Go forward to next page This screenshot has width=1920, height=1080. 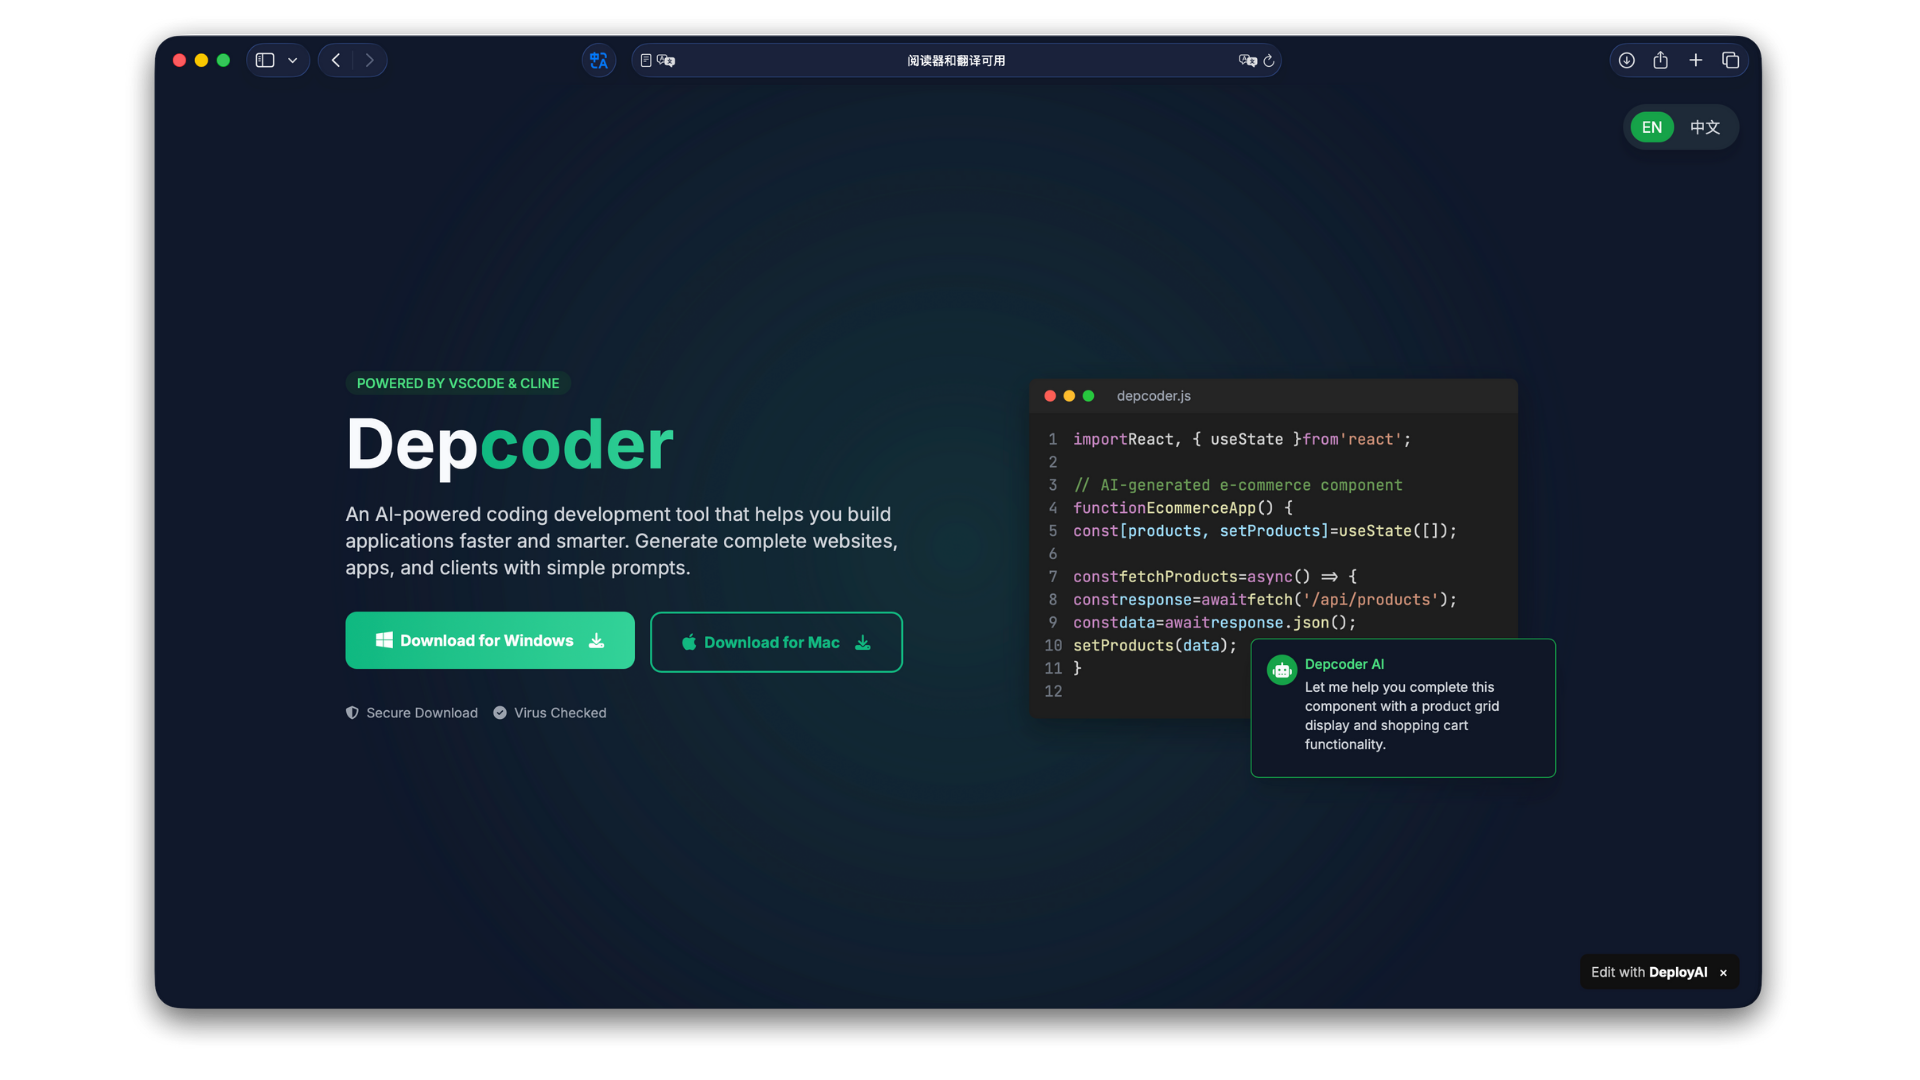pos(370,60)
